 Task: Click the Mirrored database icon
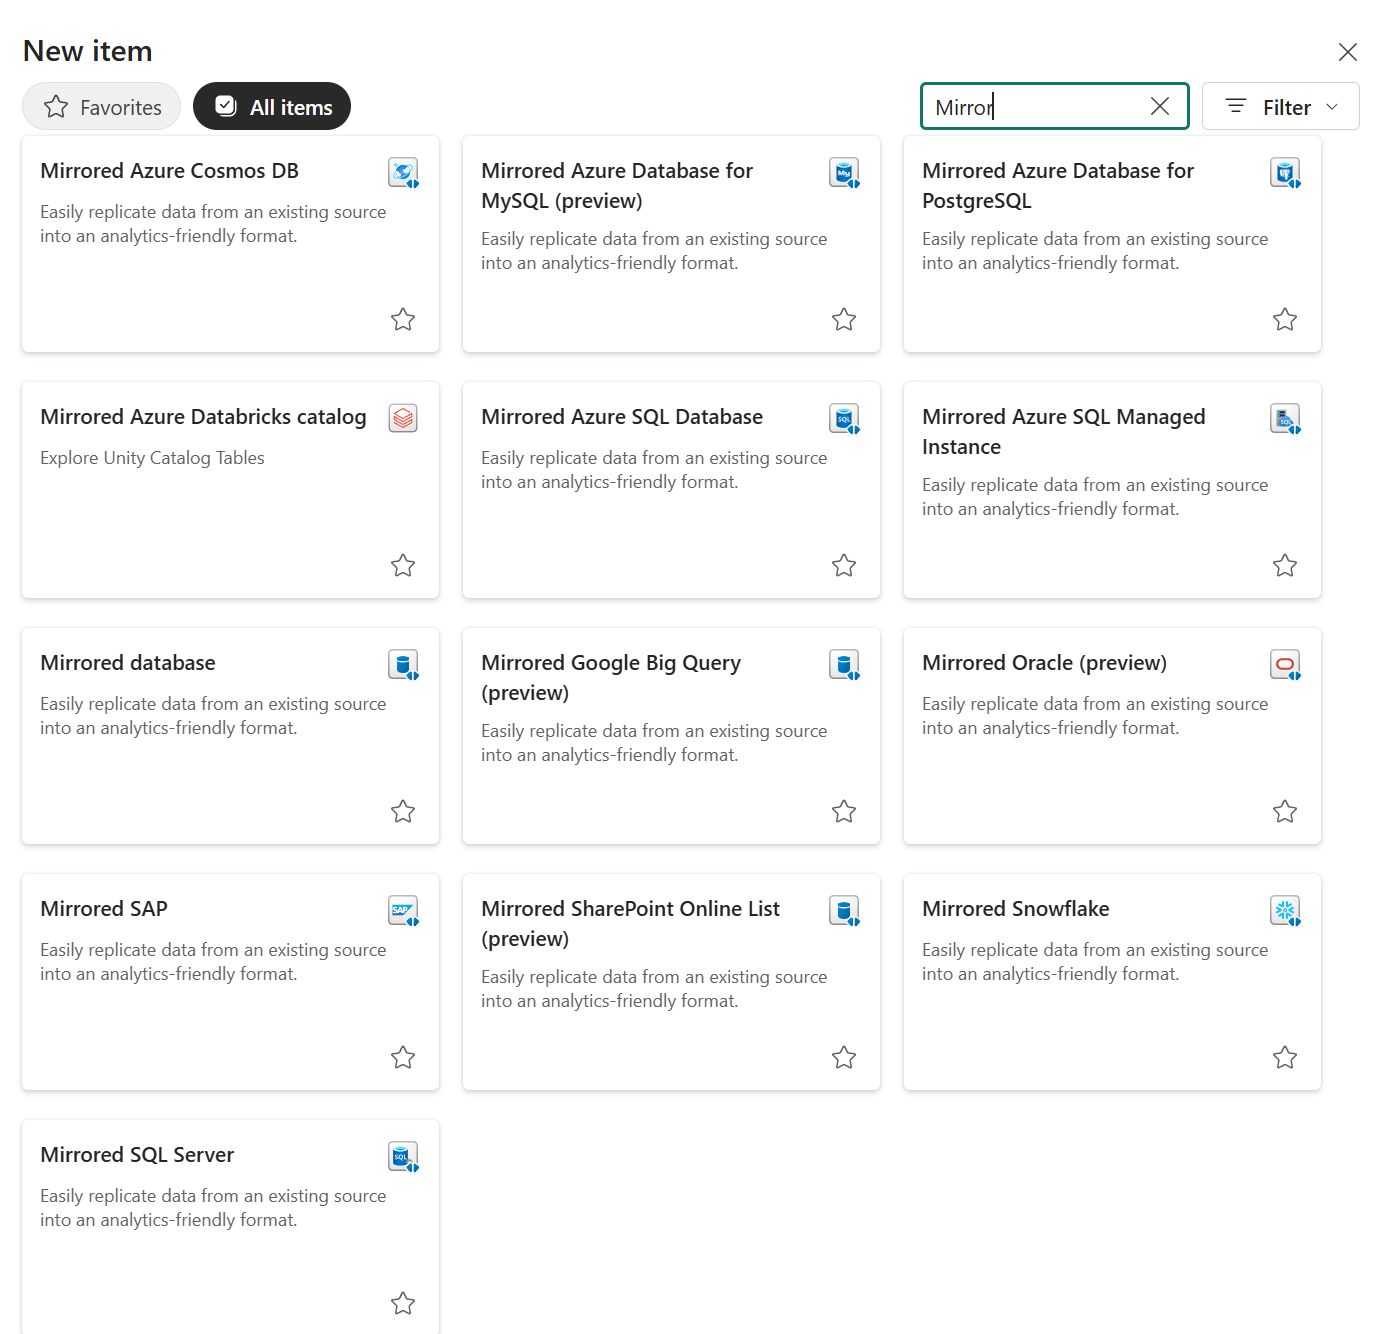403,665
